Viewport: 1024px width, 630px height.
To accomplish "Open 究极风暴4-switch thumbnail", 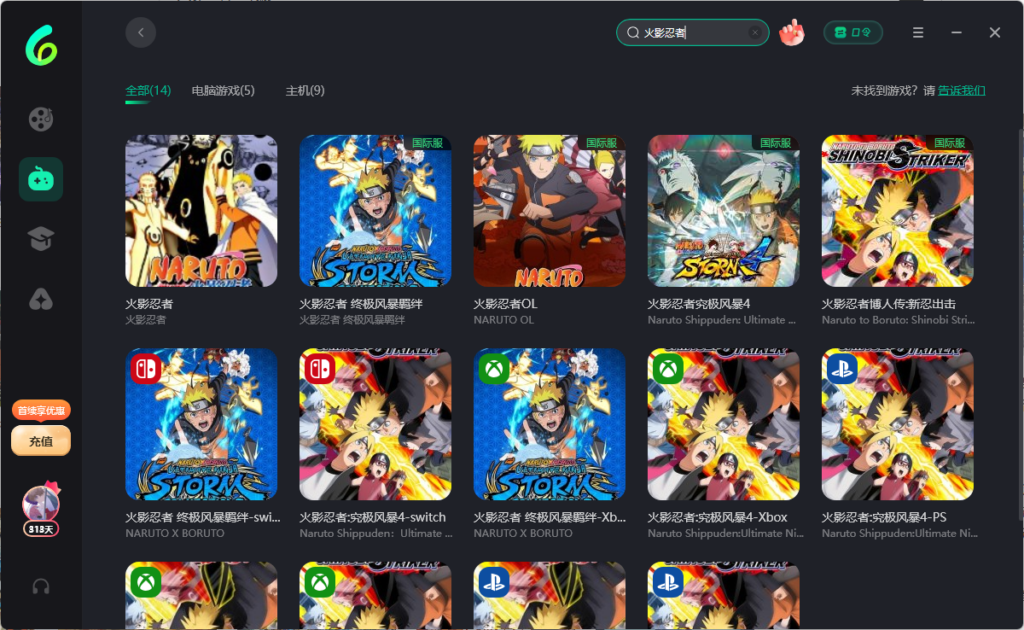I will click(375, 424).
